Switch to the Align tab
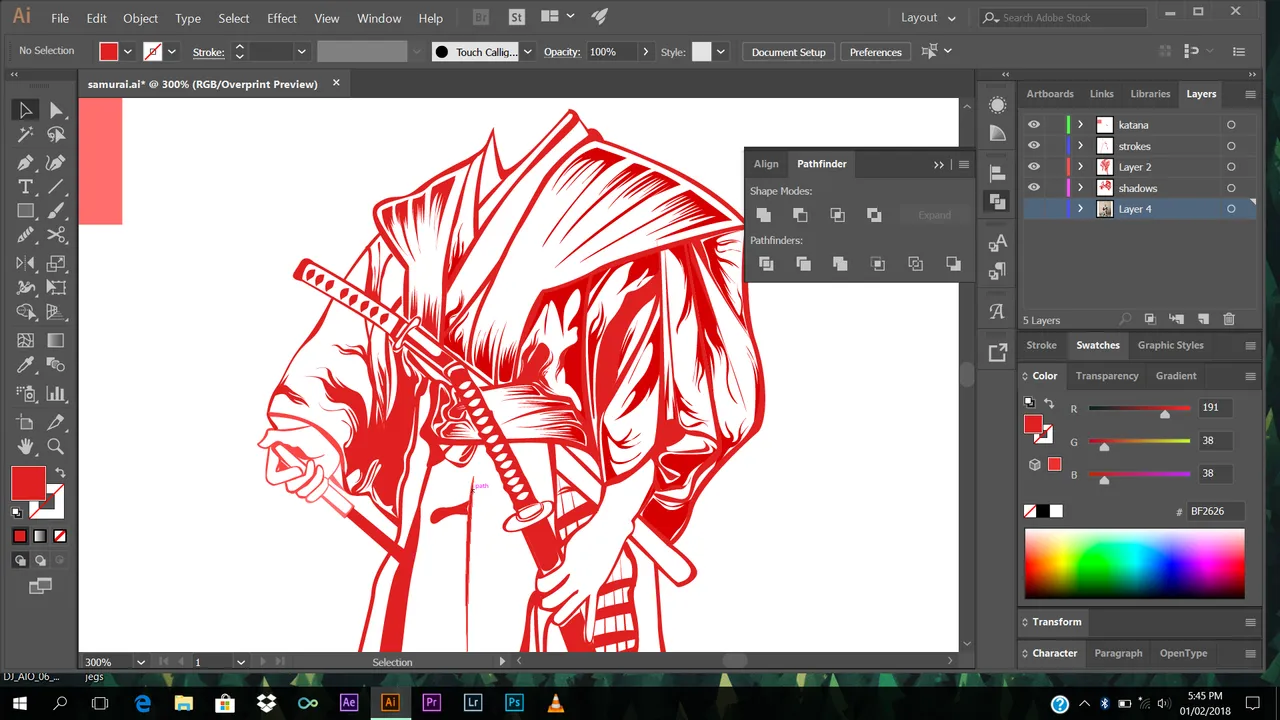 click(766, 164)
